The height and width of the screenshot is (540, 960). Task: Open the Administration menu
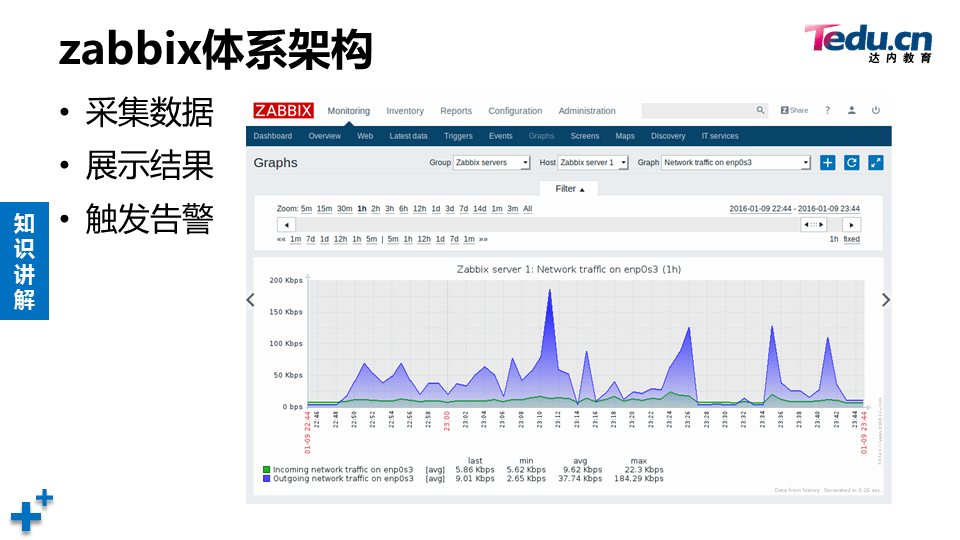[x=587, y=111]
